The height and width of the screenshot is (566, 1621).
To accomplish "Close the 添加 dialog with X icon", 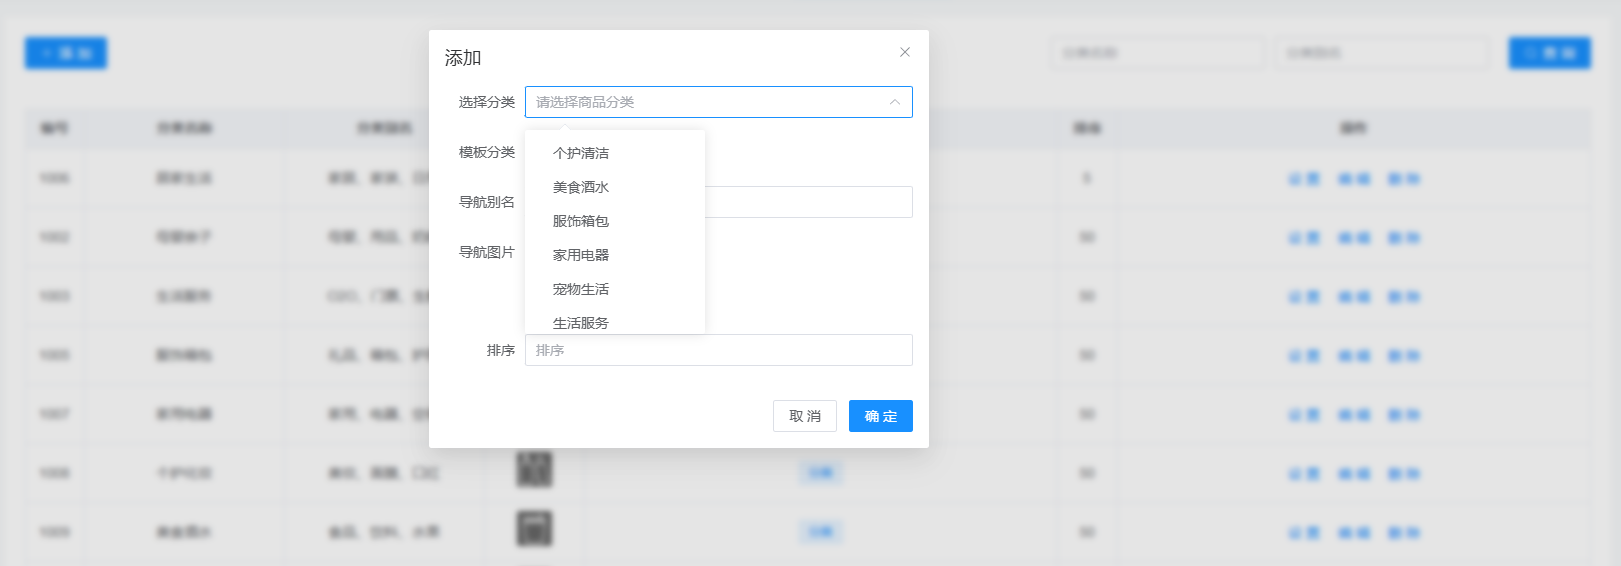I will coord(905,52).
